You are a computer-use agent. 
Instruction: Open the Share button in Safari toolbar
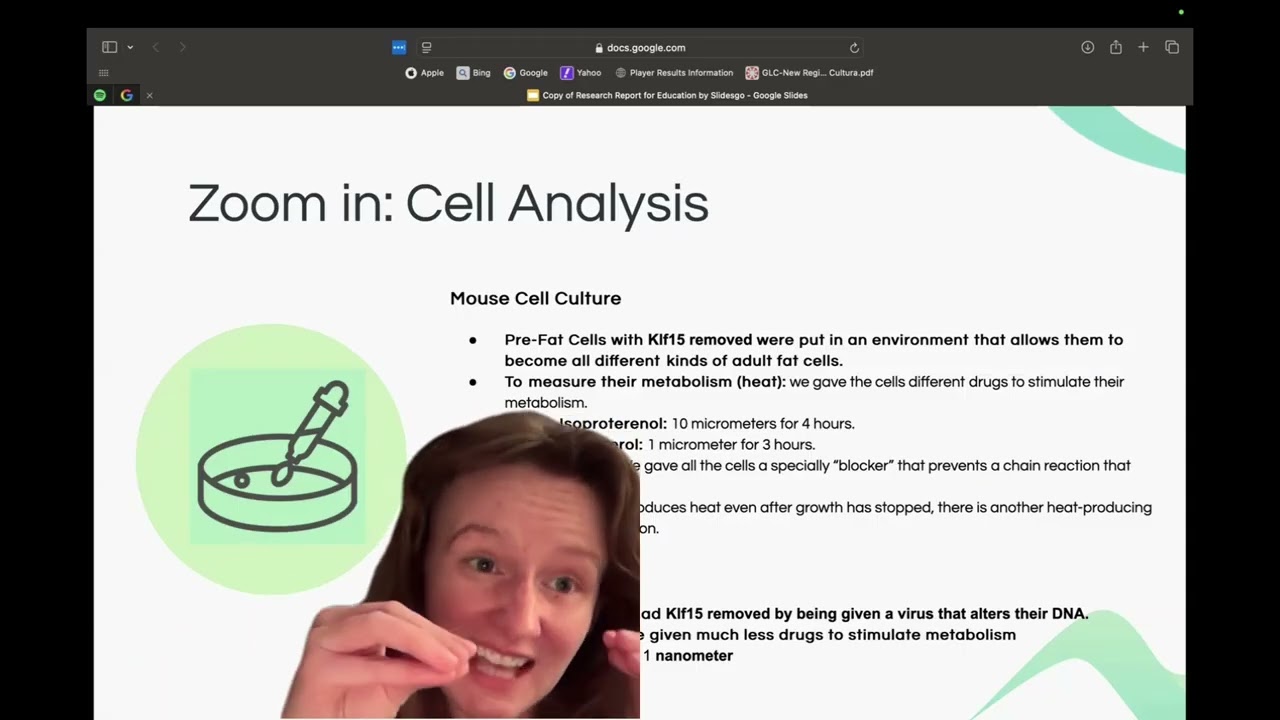(x=1115, y=47)
